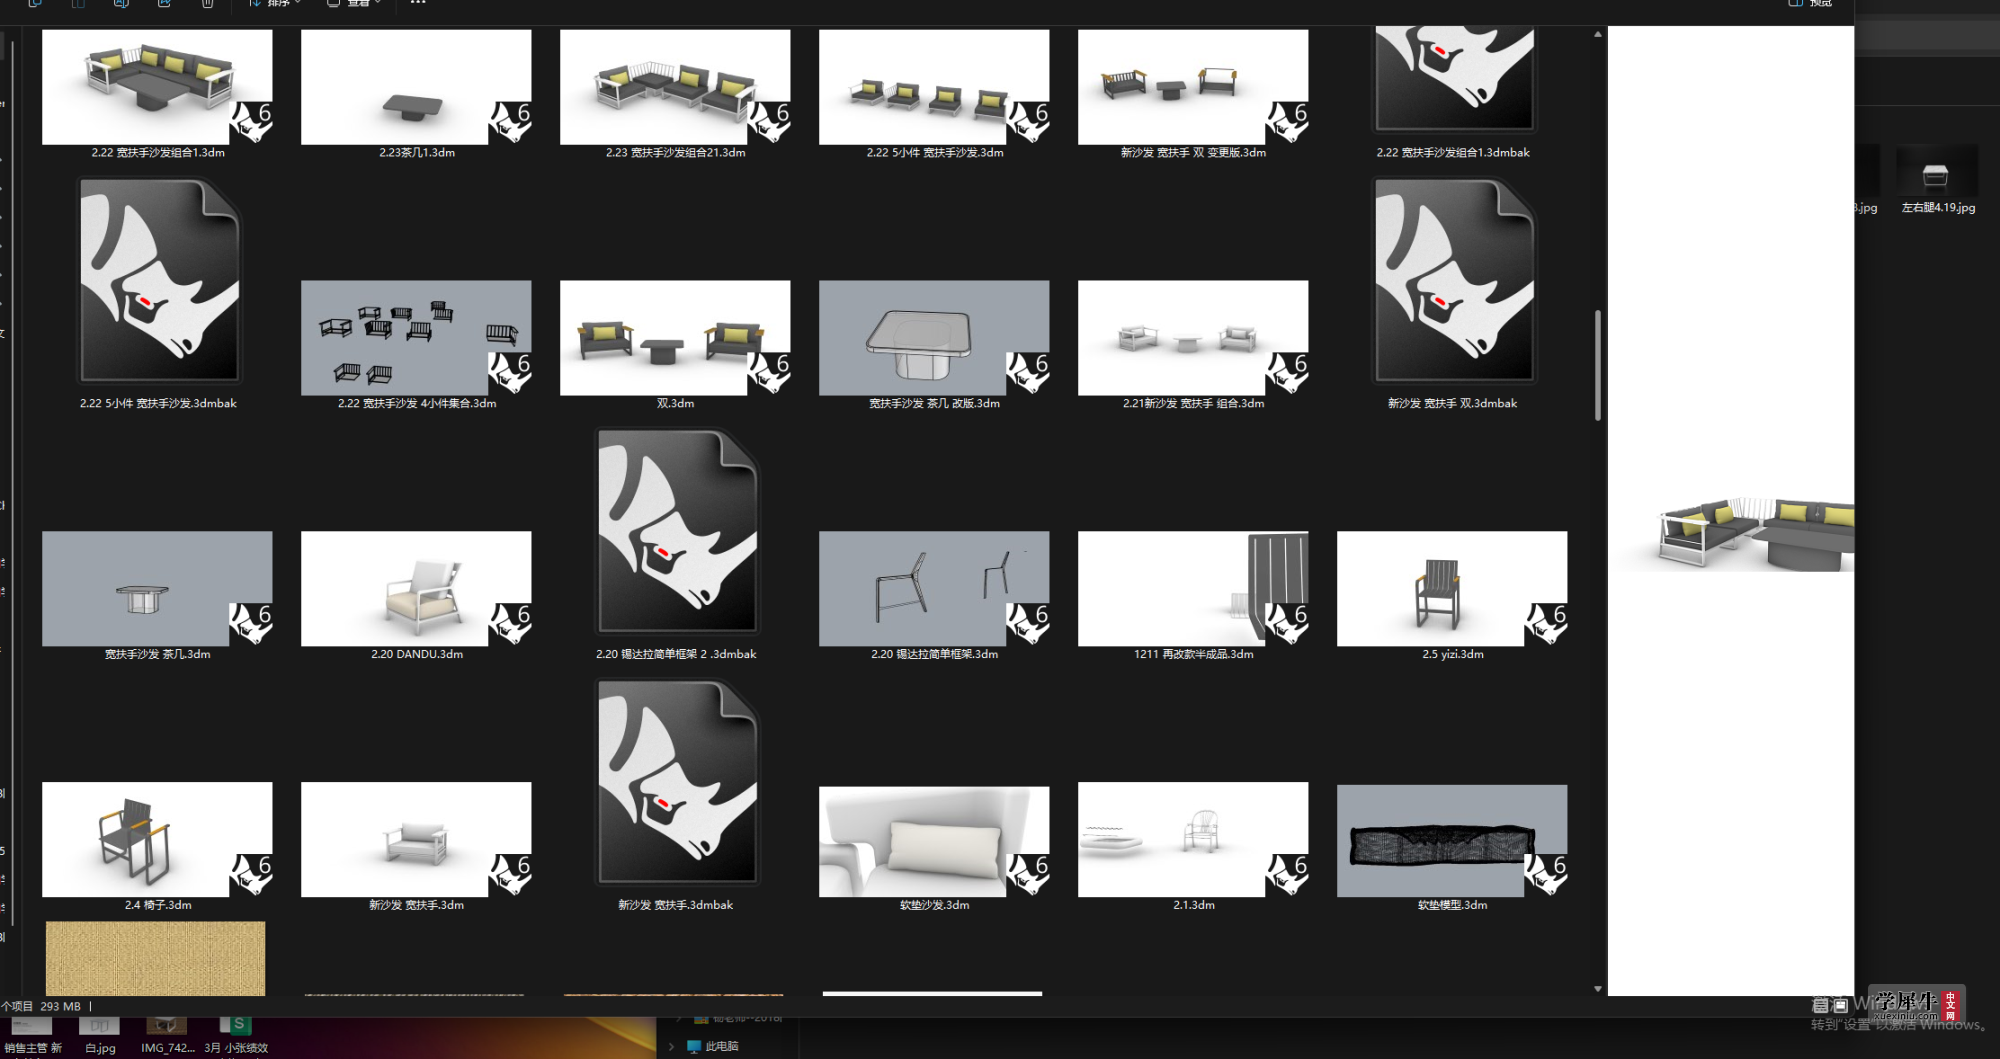
Task: Expand the 此电脑 tree node chevron
Action: (671, 1047)
